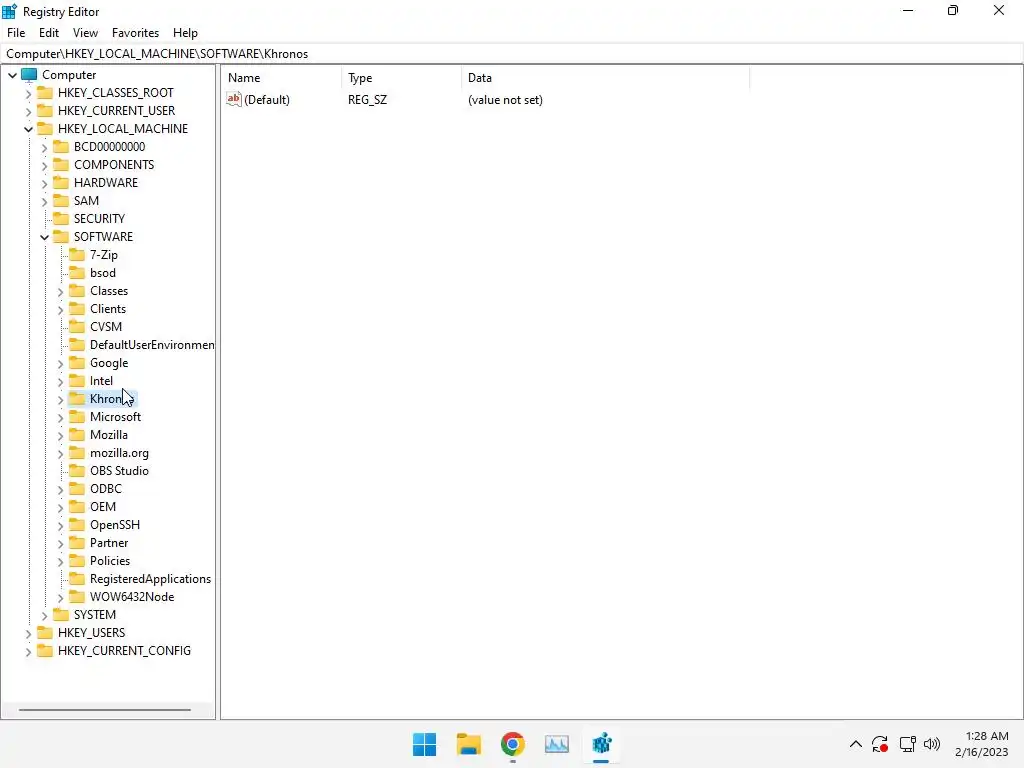Open the Favorites menu
The width and height of the screenshot is (1024, 768).
tap(135, 33)
